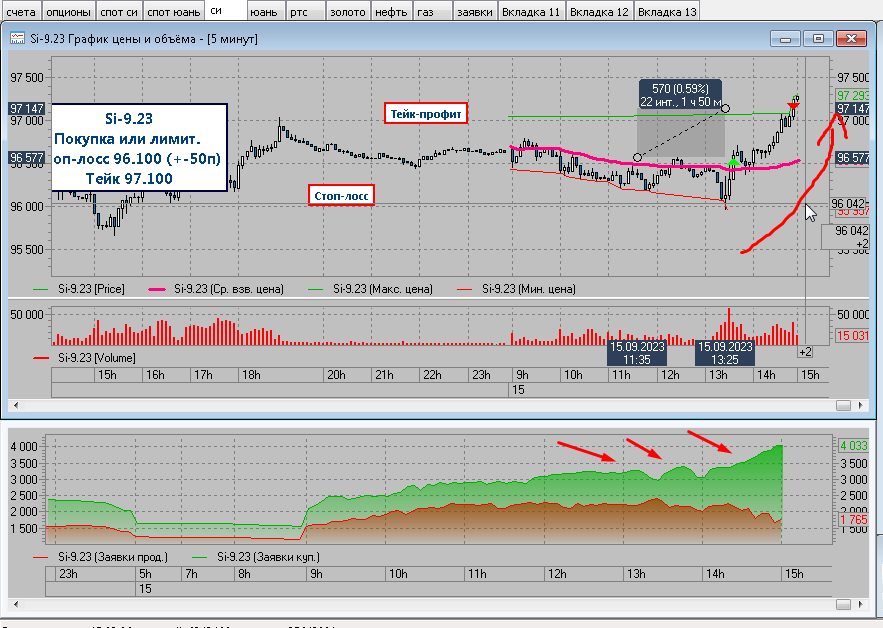
Task: Go to Вкладка 12 tab
Action: coord(599,11)
